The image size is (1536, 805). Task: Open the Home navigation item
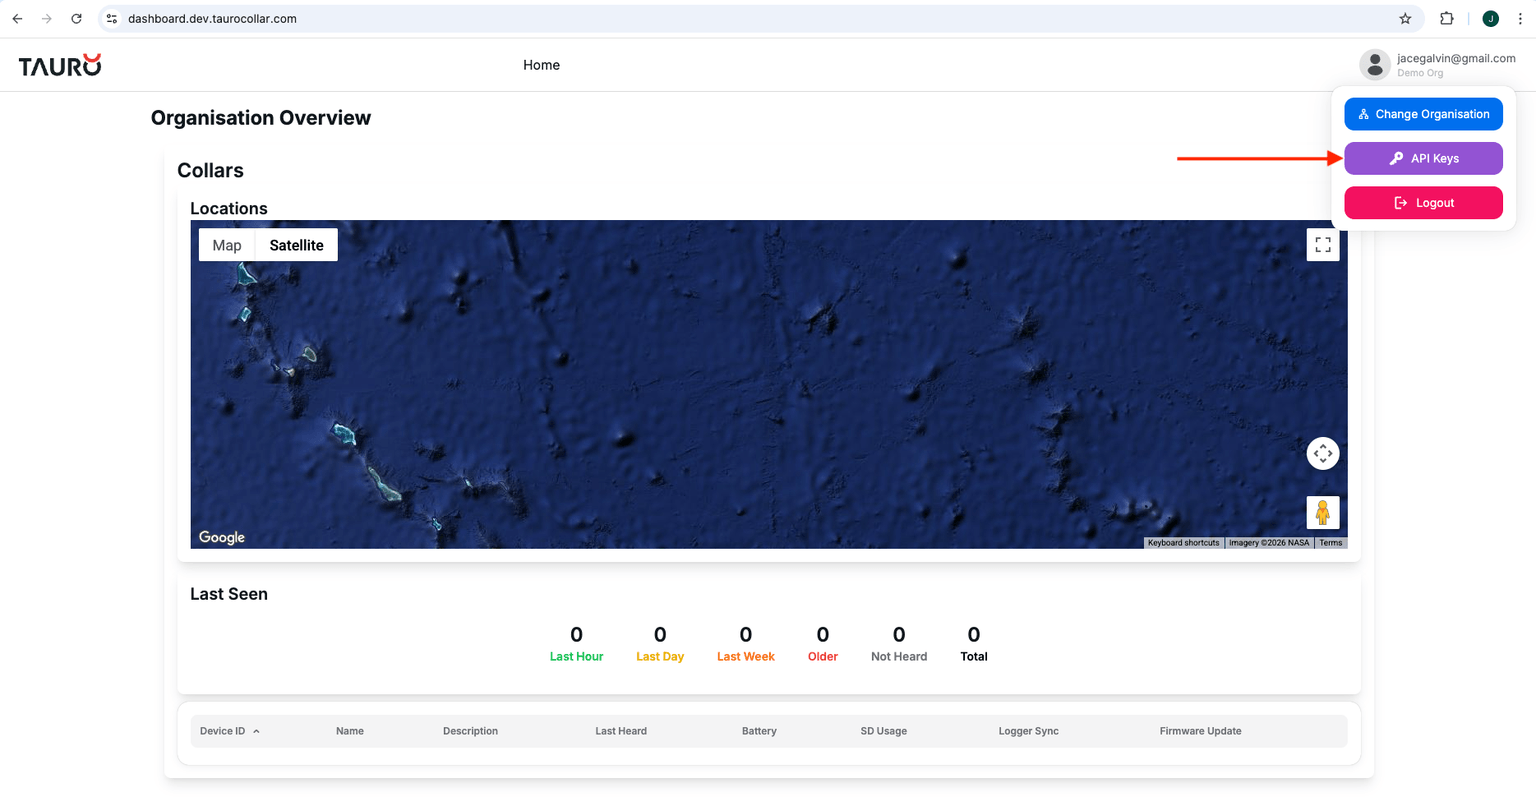[x=541, y=65]
